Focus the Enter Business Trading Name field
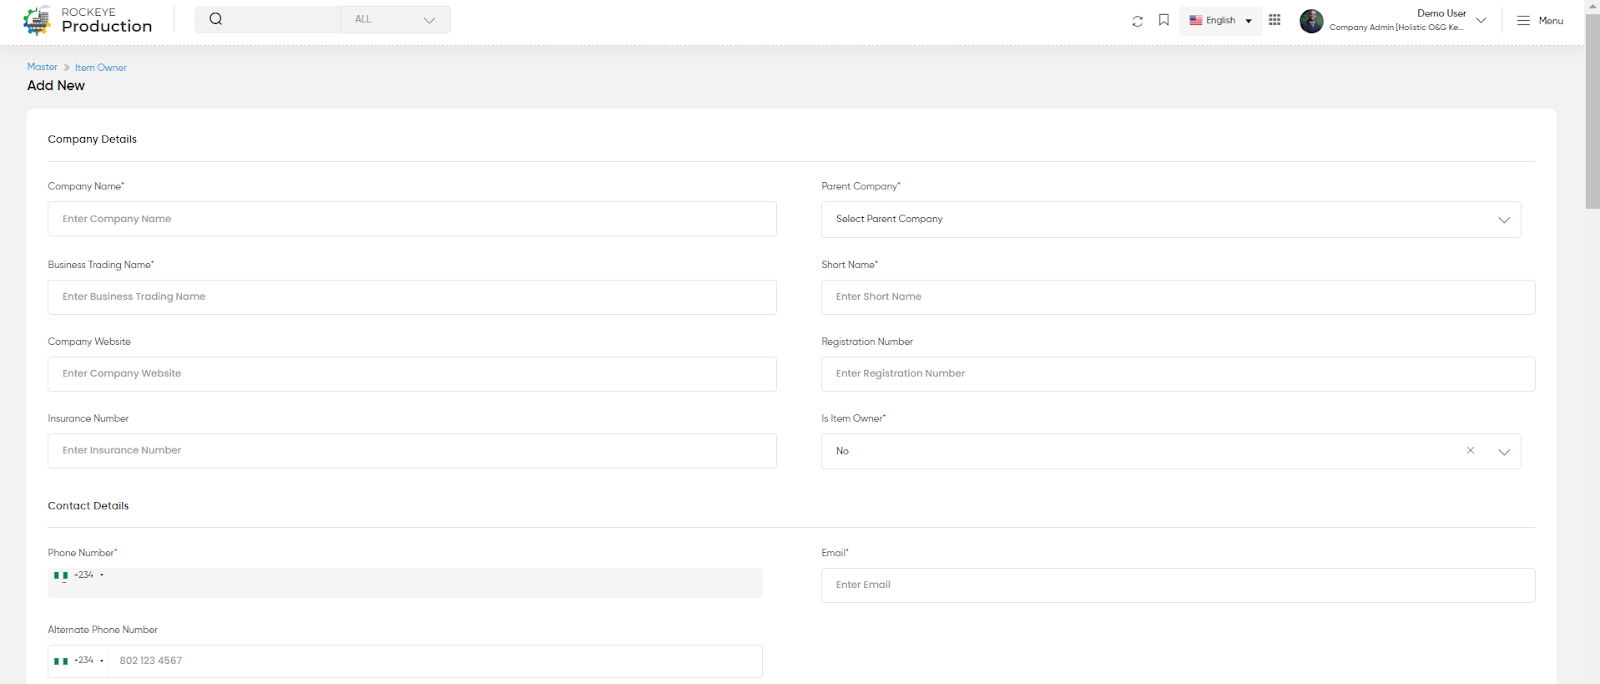The image size is (1600, 684). pos(412,297)
